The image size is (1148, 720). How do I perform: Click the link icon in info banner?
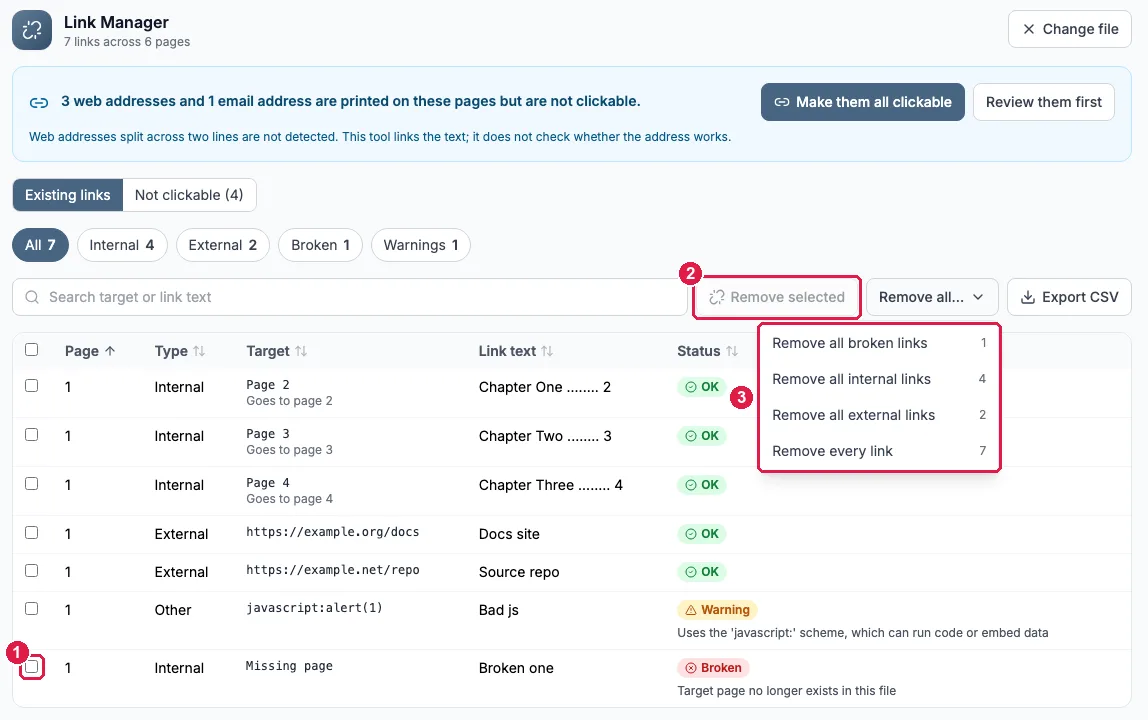(39, 103)
